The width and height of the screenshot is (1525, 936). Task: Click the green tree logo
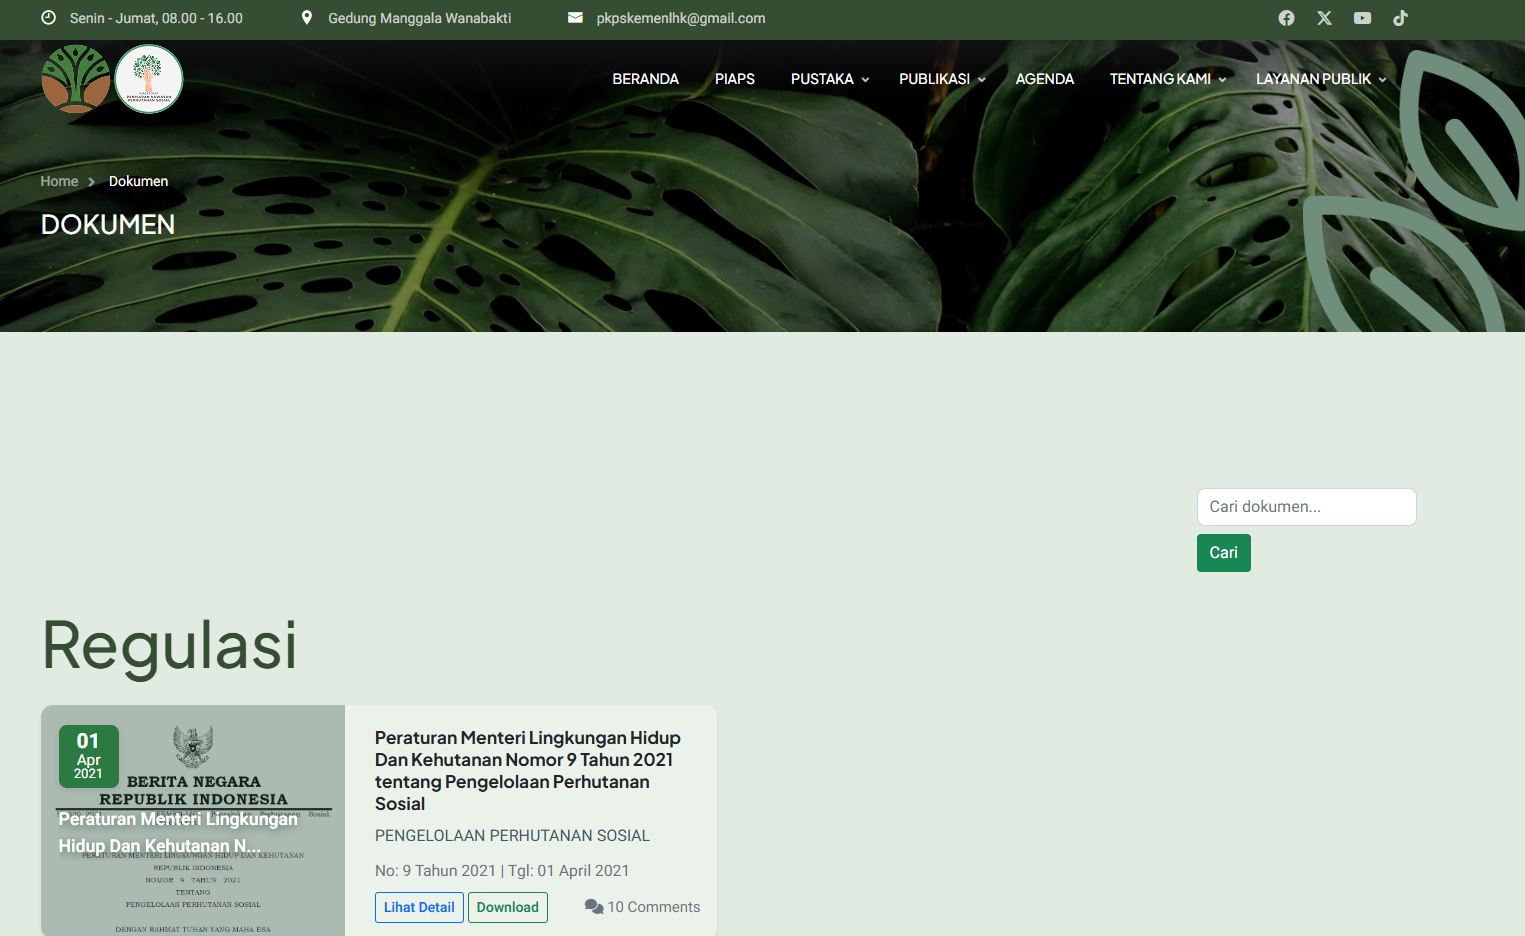(76, 79)
